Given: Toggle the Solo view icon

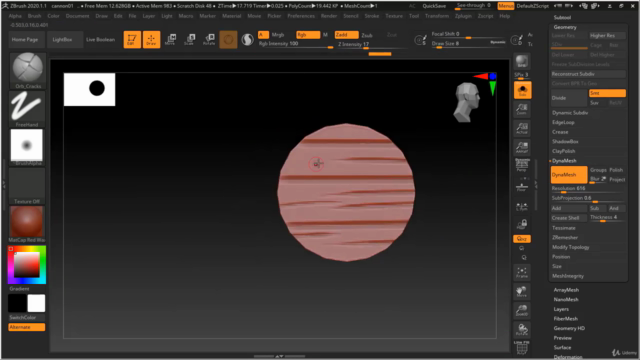Looking at the screenshot, I should (522, 90).
